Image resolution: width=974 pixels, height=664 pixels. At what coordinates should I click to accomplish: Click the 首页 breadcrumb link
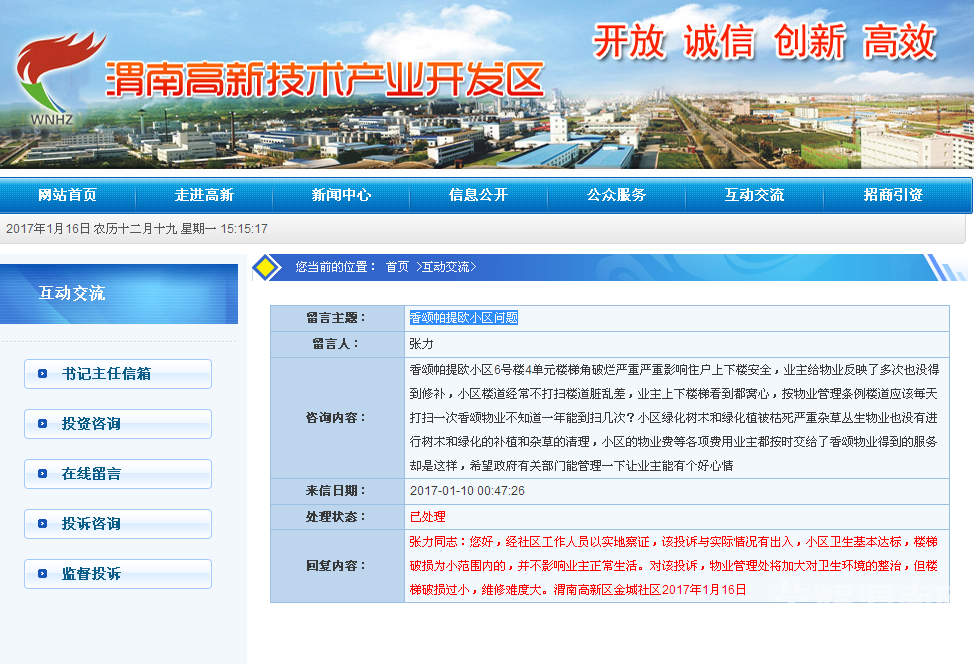397,267
